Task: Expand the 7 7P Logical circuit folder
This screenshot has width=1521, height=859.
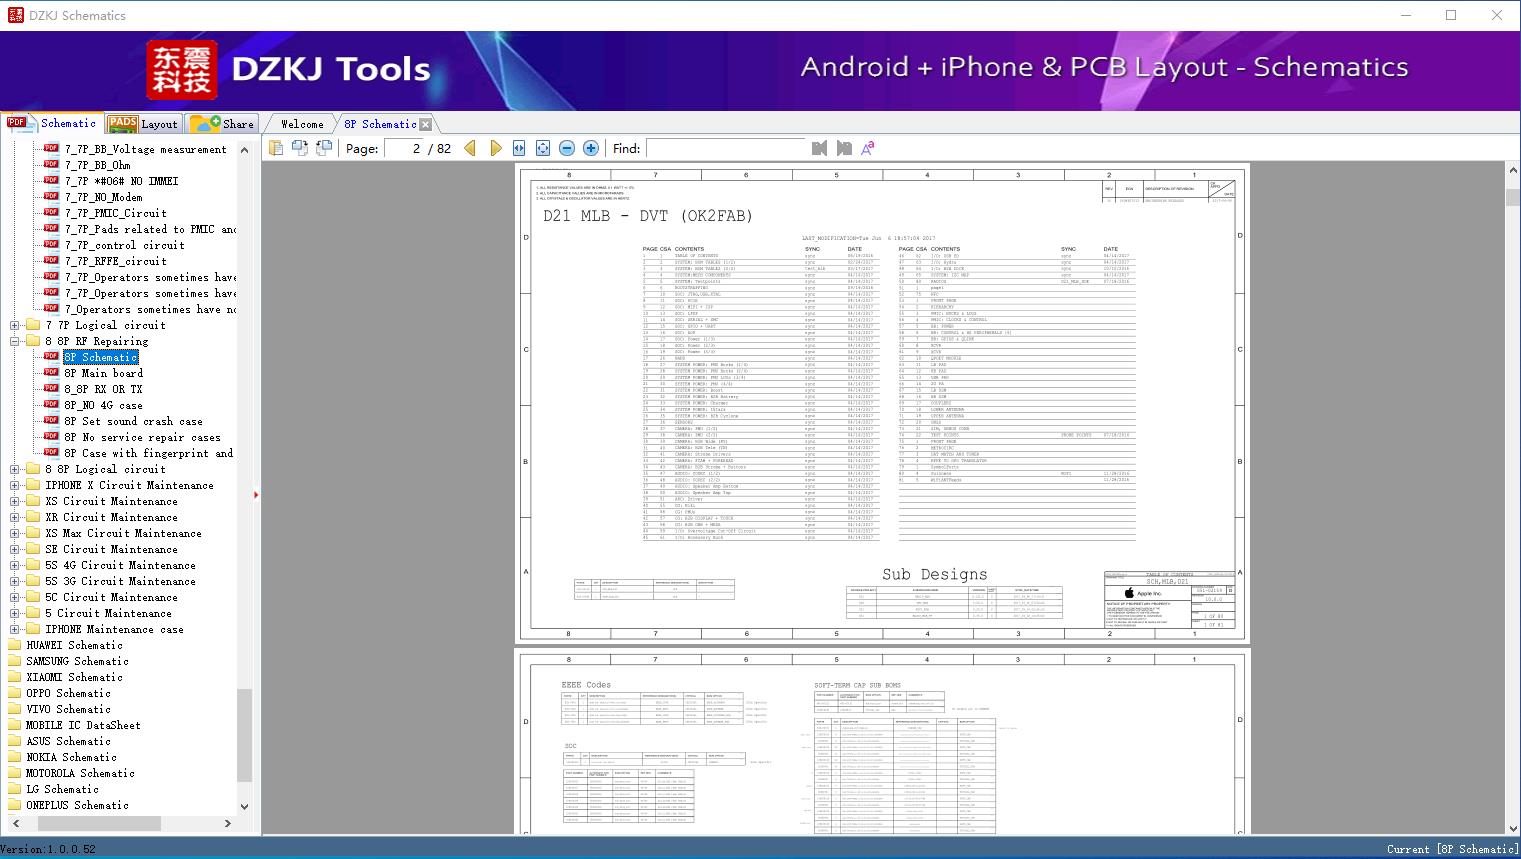Action: pos(15,325)
